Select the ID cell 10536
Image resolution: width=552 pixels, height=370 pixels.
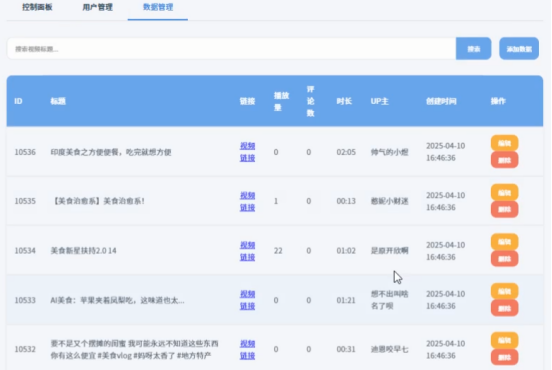25,152
